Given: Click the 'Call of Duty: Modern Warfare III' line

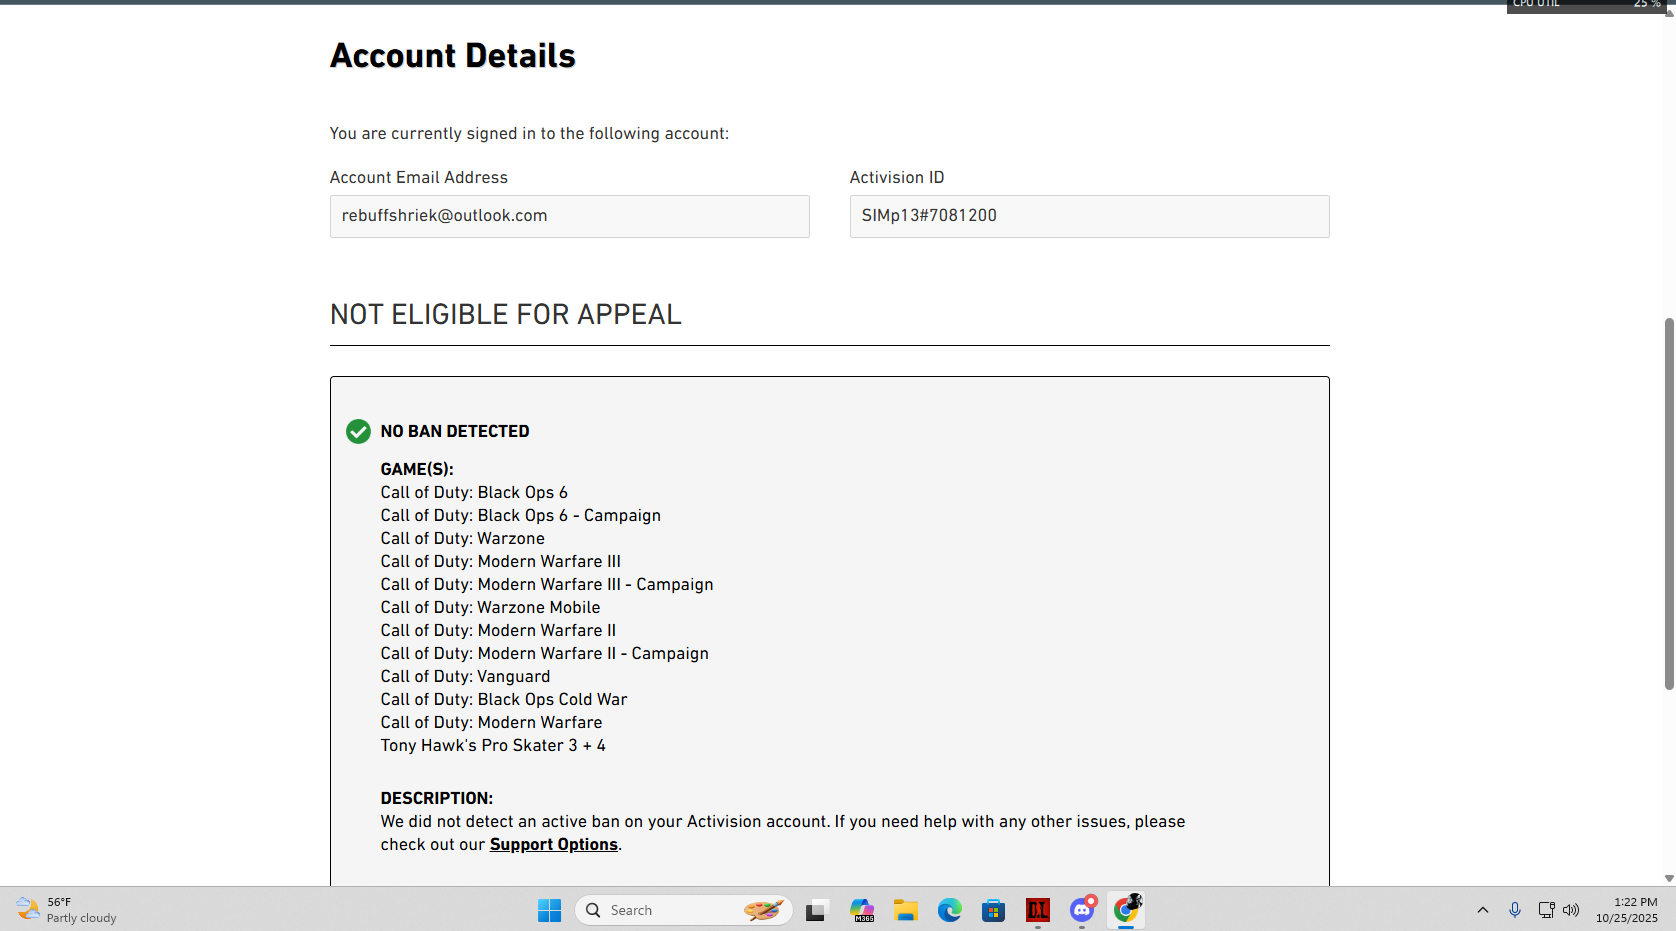Looking at the screenshot, I should pos(501,561).
